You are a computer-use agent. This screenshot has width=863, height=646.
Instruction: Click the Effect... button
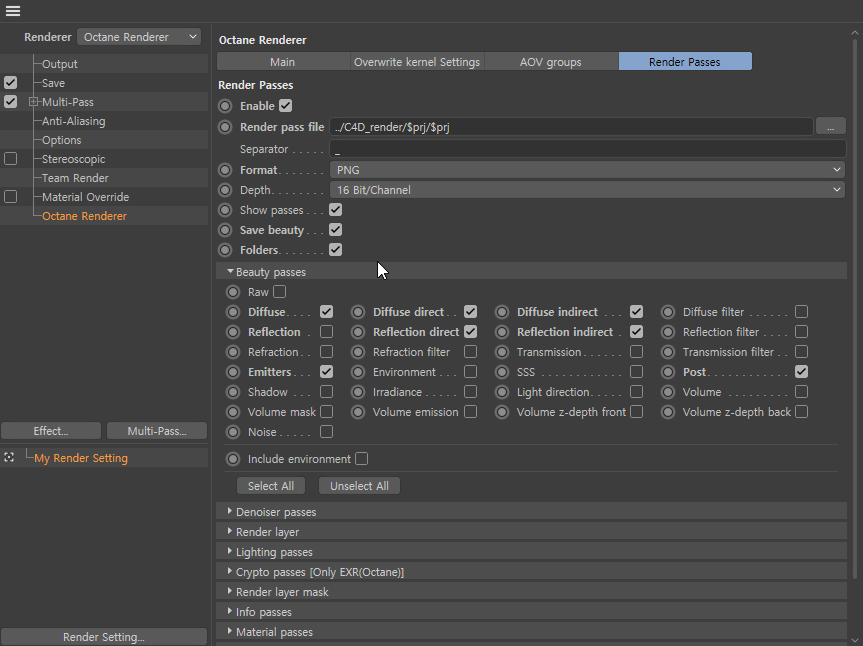coord(51,431)
